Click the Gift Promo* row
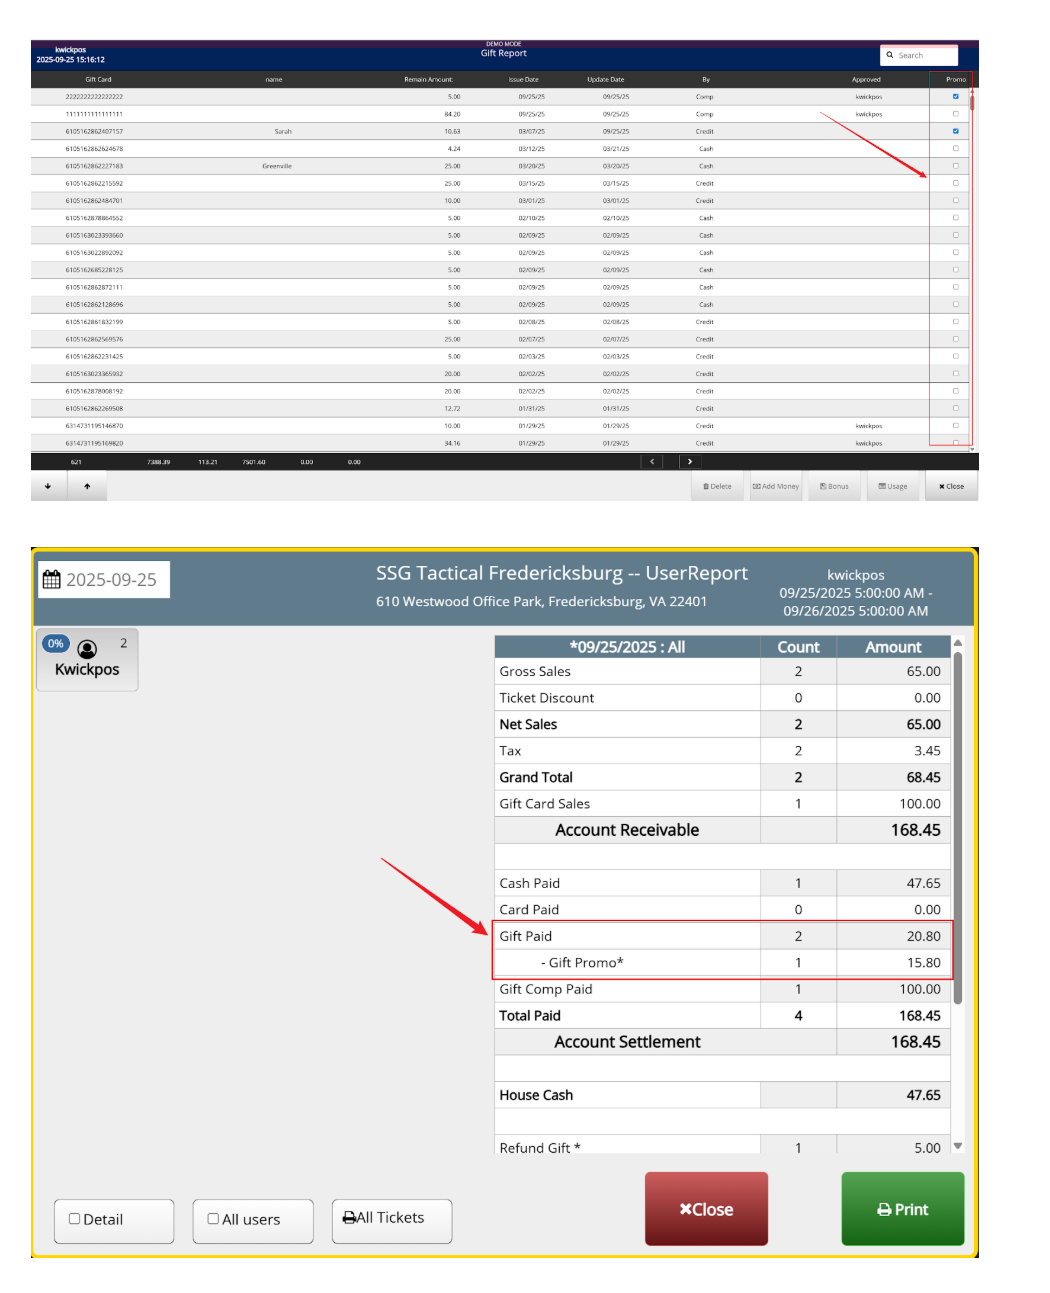Image resolution: width=1050 pixels, height=1293 pixels. (x=722, y=962)
